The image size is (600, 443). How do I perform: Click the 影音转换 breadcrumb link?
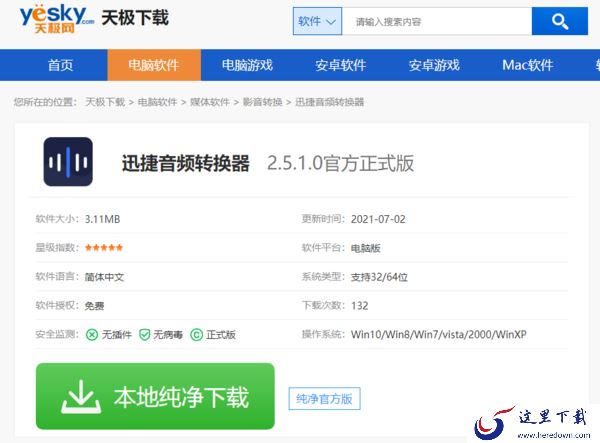(262, 102)
